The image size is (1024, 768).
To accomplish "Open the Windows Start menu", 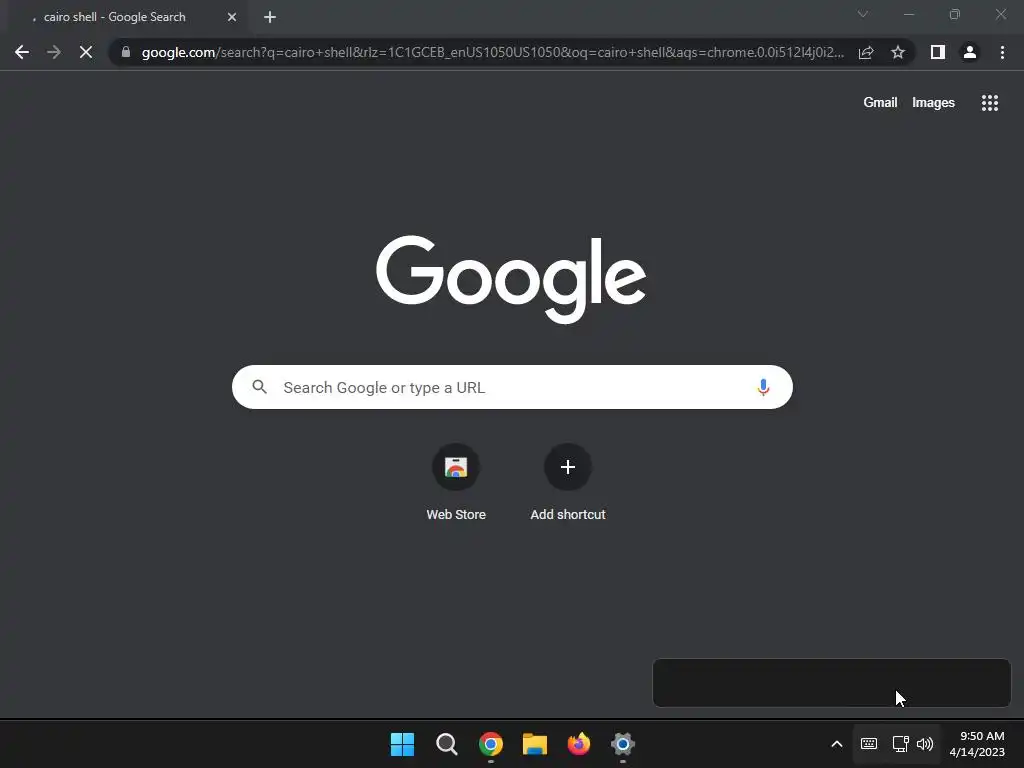I will pos(402,744).
